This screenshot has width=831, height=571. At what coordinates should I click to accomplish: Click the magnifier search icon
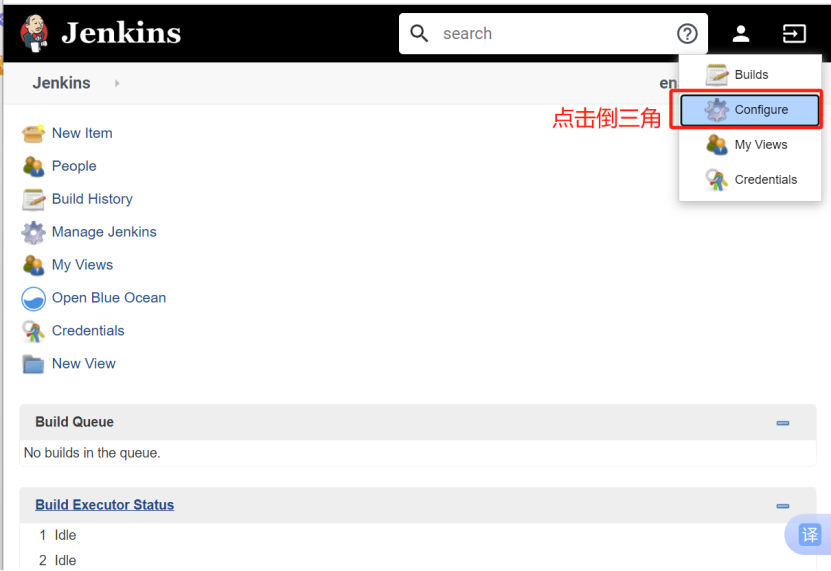pyautogui.click(x=419, y=33)
